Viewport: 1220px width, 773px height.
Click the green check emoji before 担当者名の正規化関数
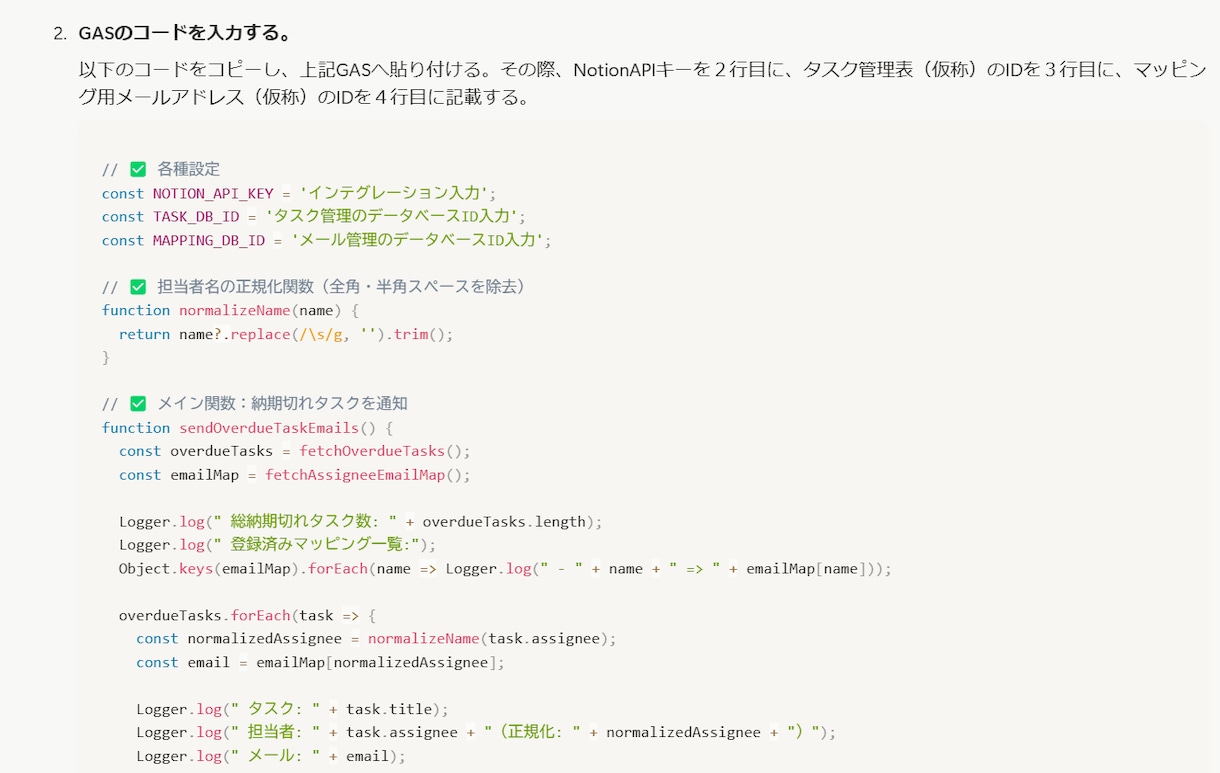138,287
